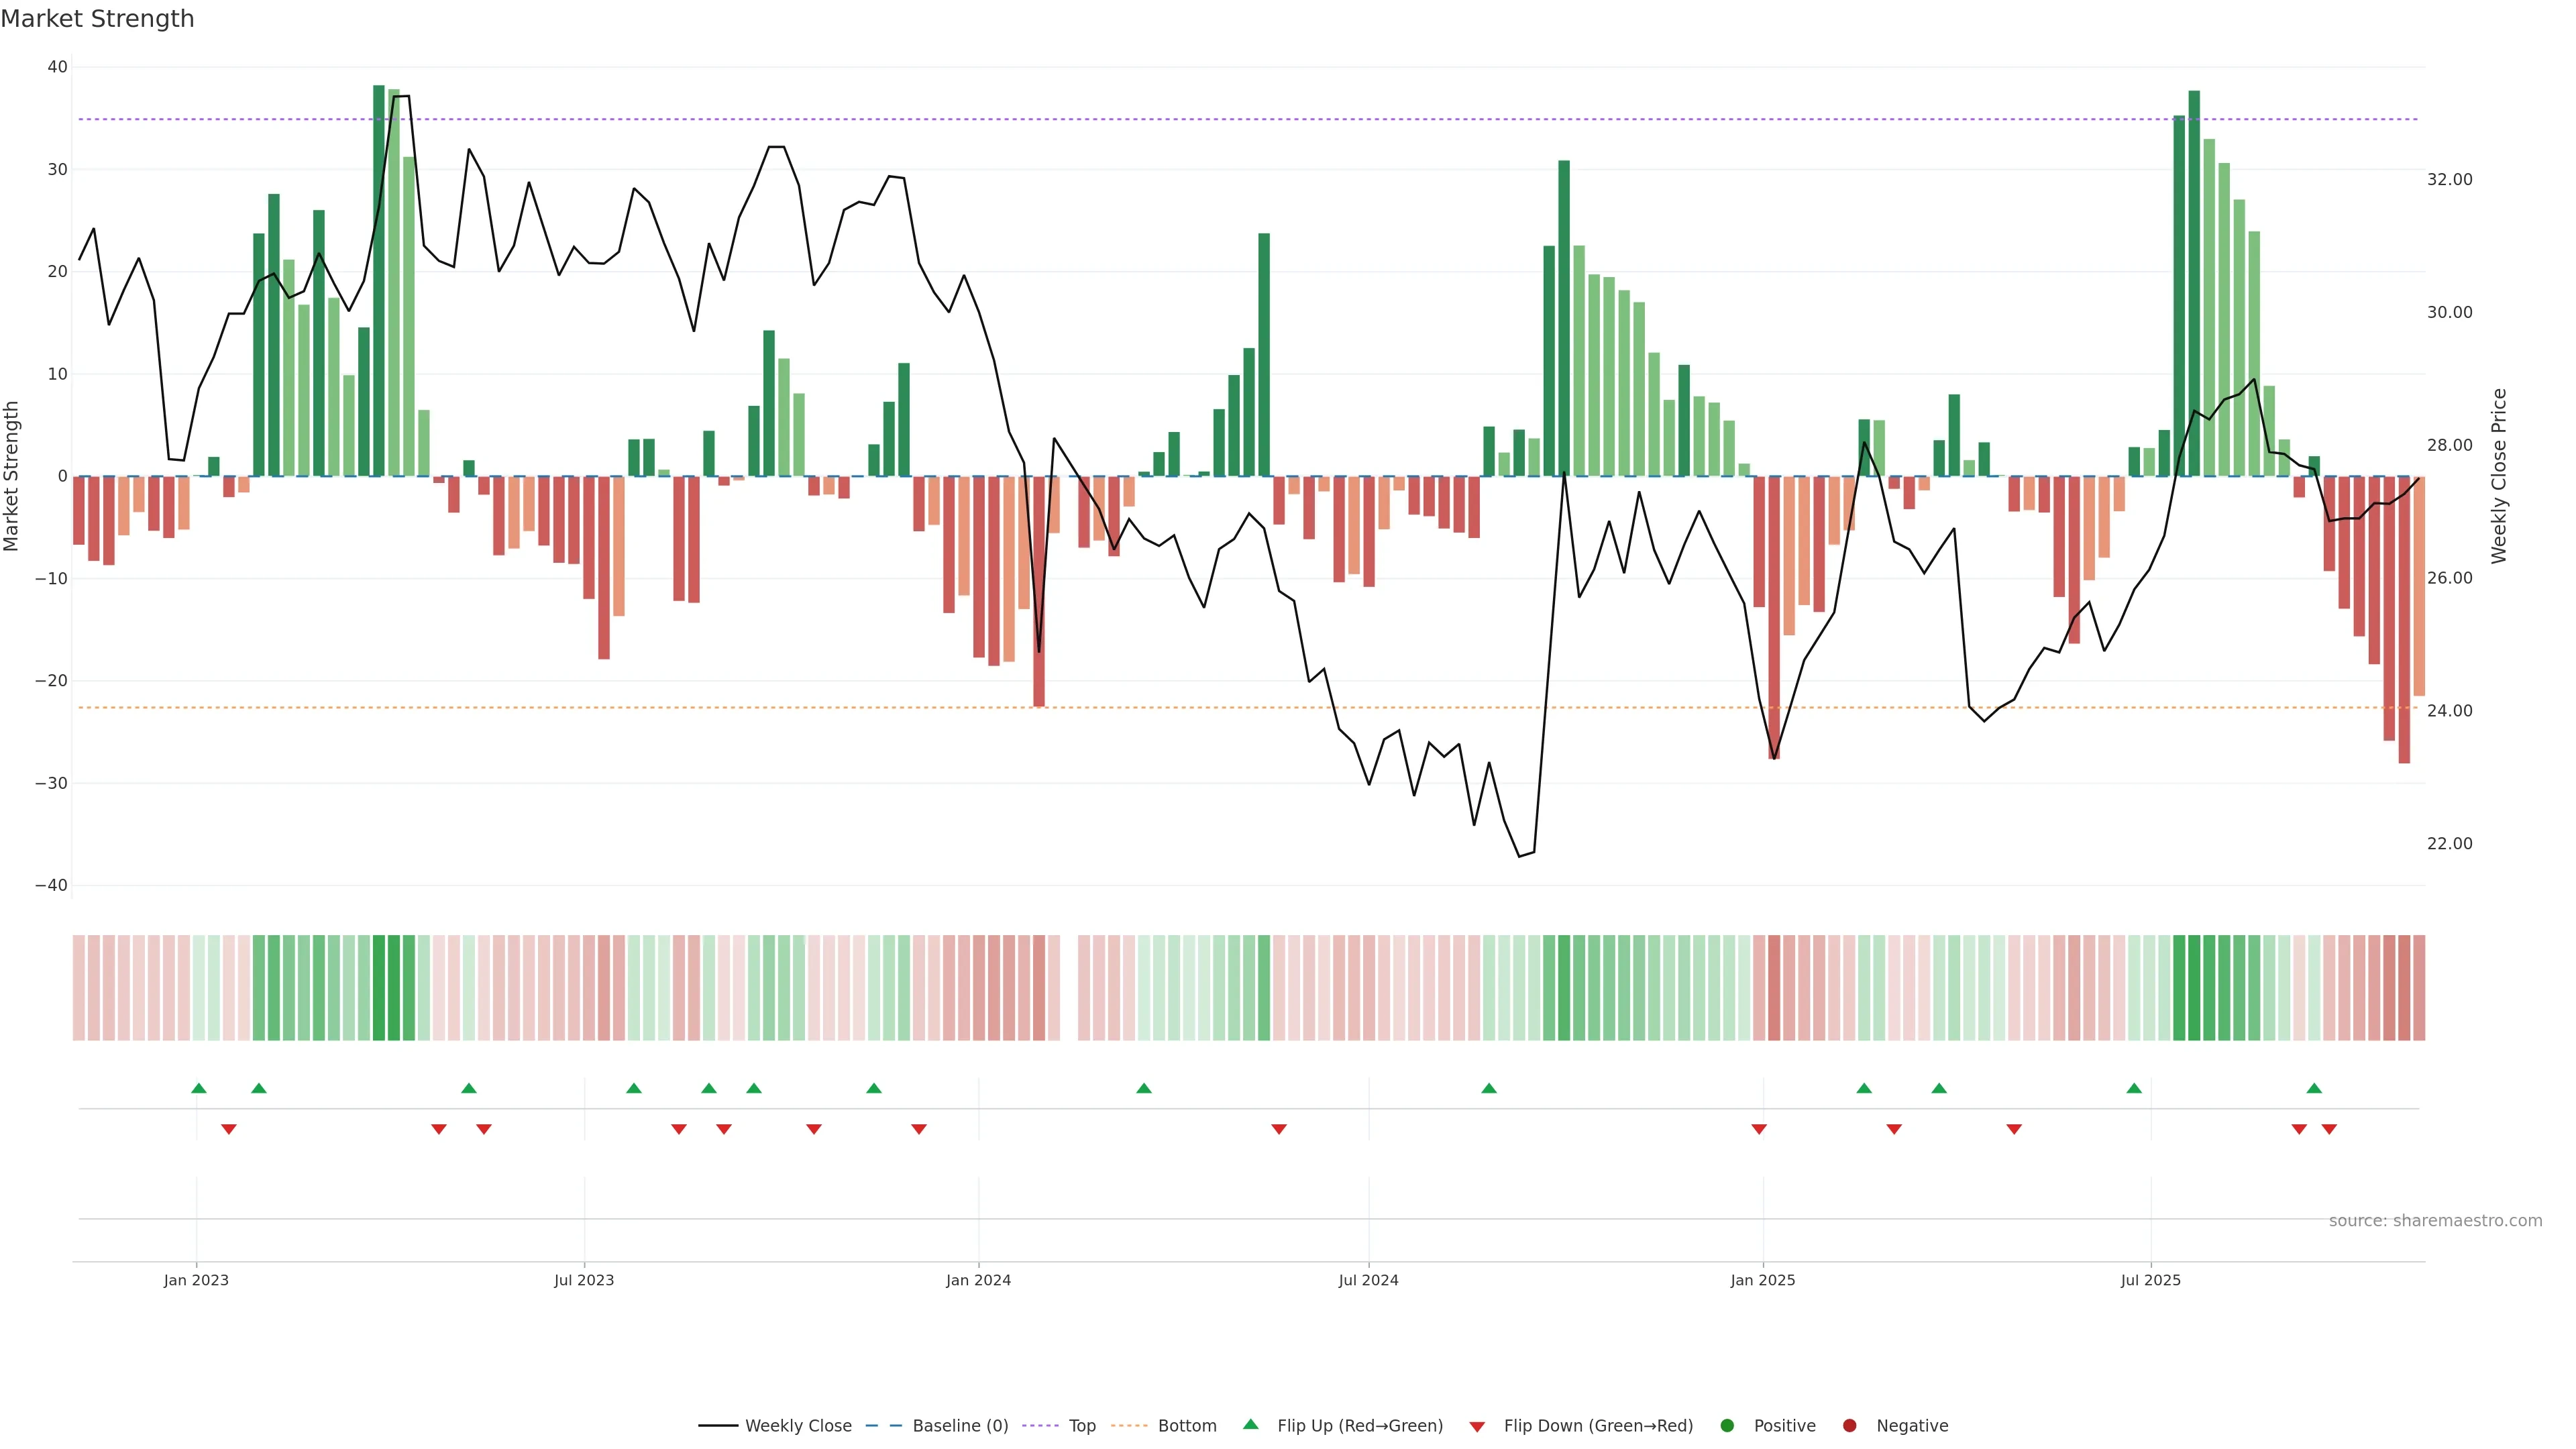The height and width of the screenshot is (1449, 2576).
Task: Click the 40 tick on Market Strength axis
Action: [57, 67]
